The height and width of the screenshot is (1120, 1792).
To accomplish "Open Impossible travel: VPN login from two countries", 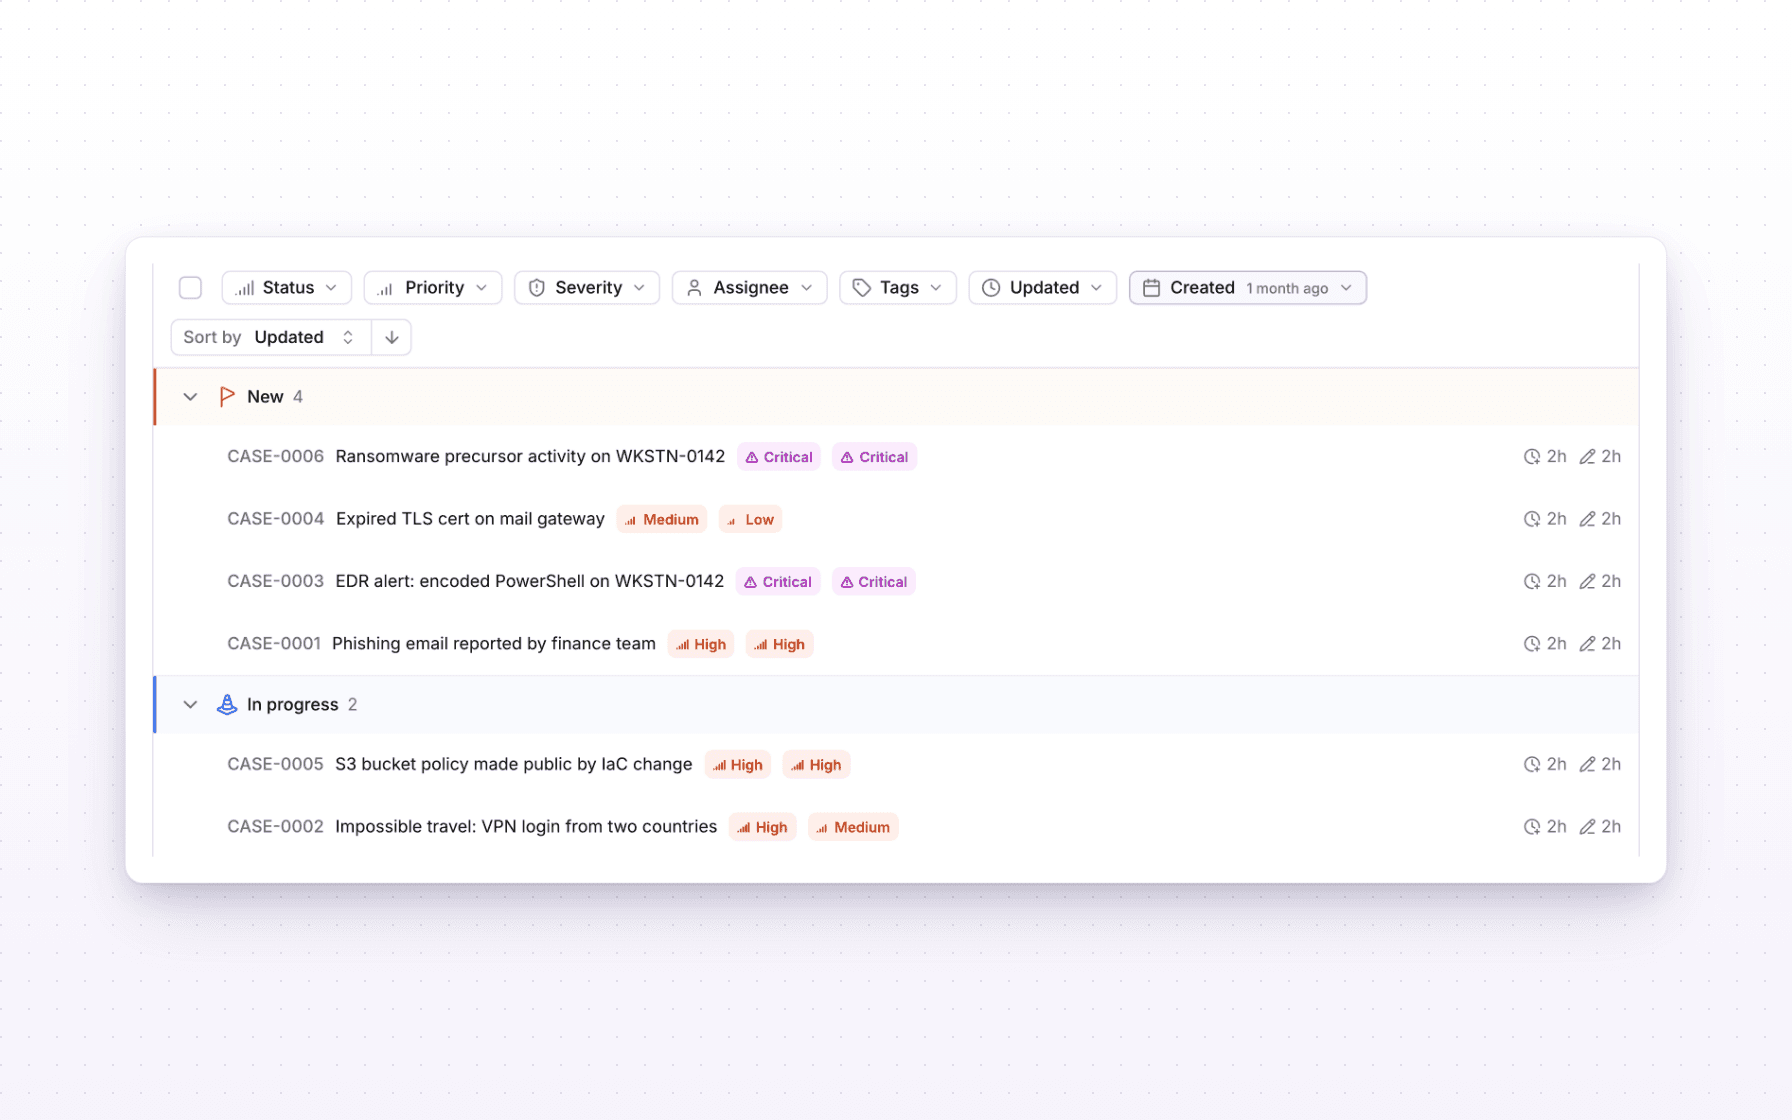I will point(526,827).
